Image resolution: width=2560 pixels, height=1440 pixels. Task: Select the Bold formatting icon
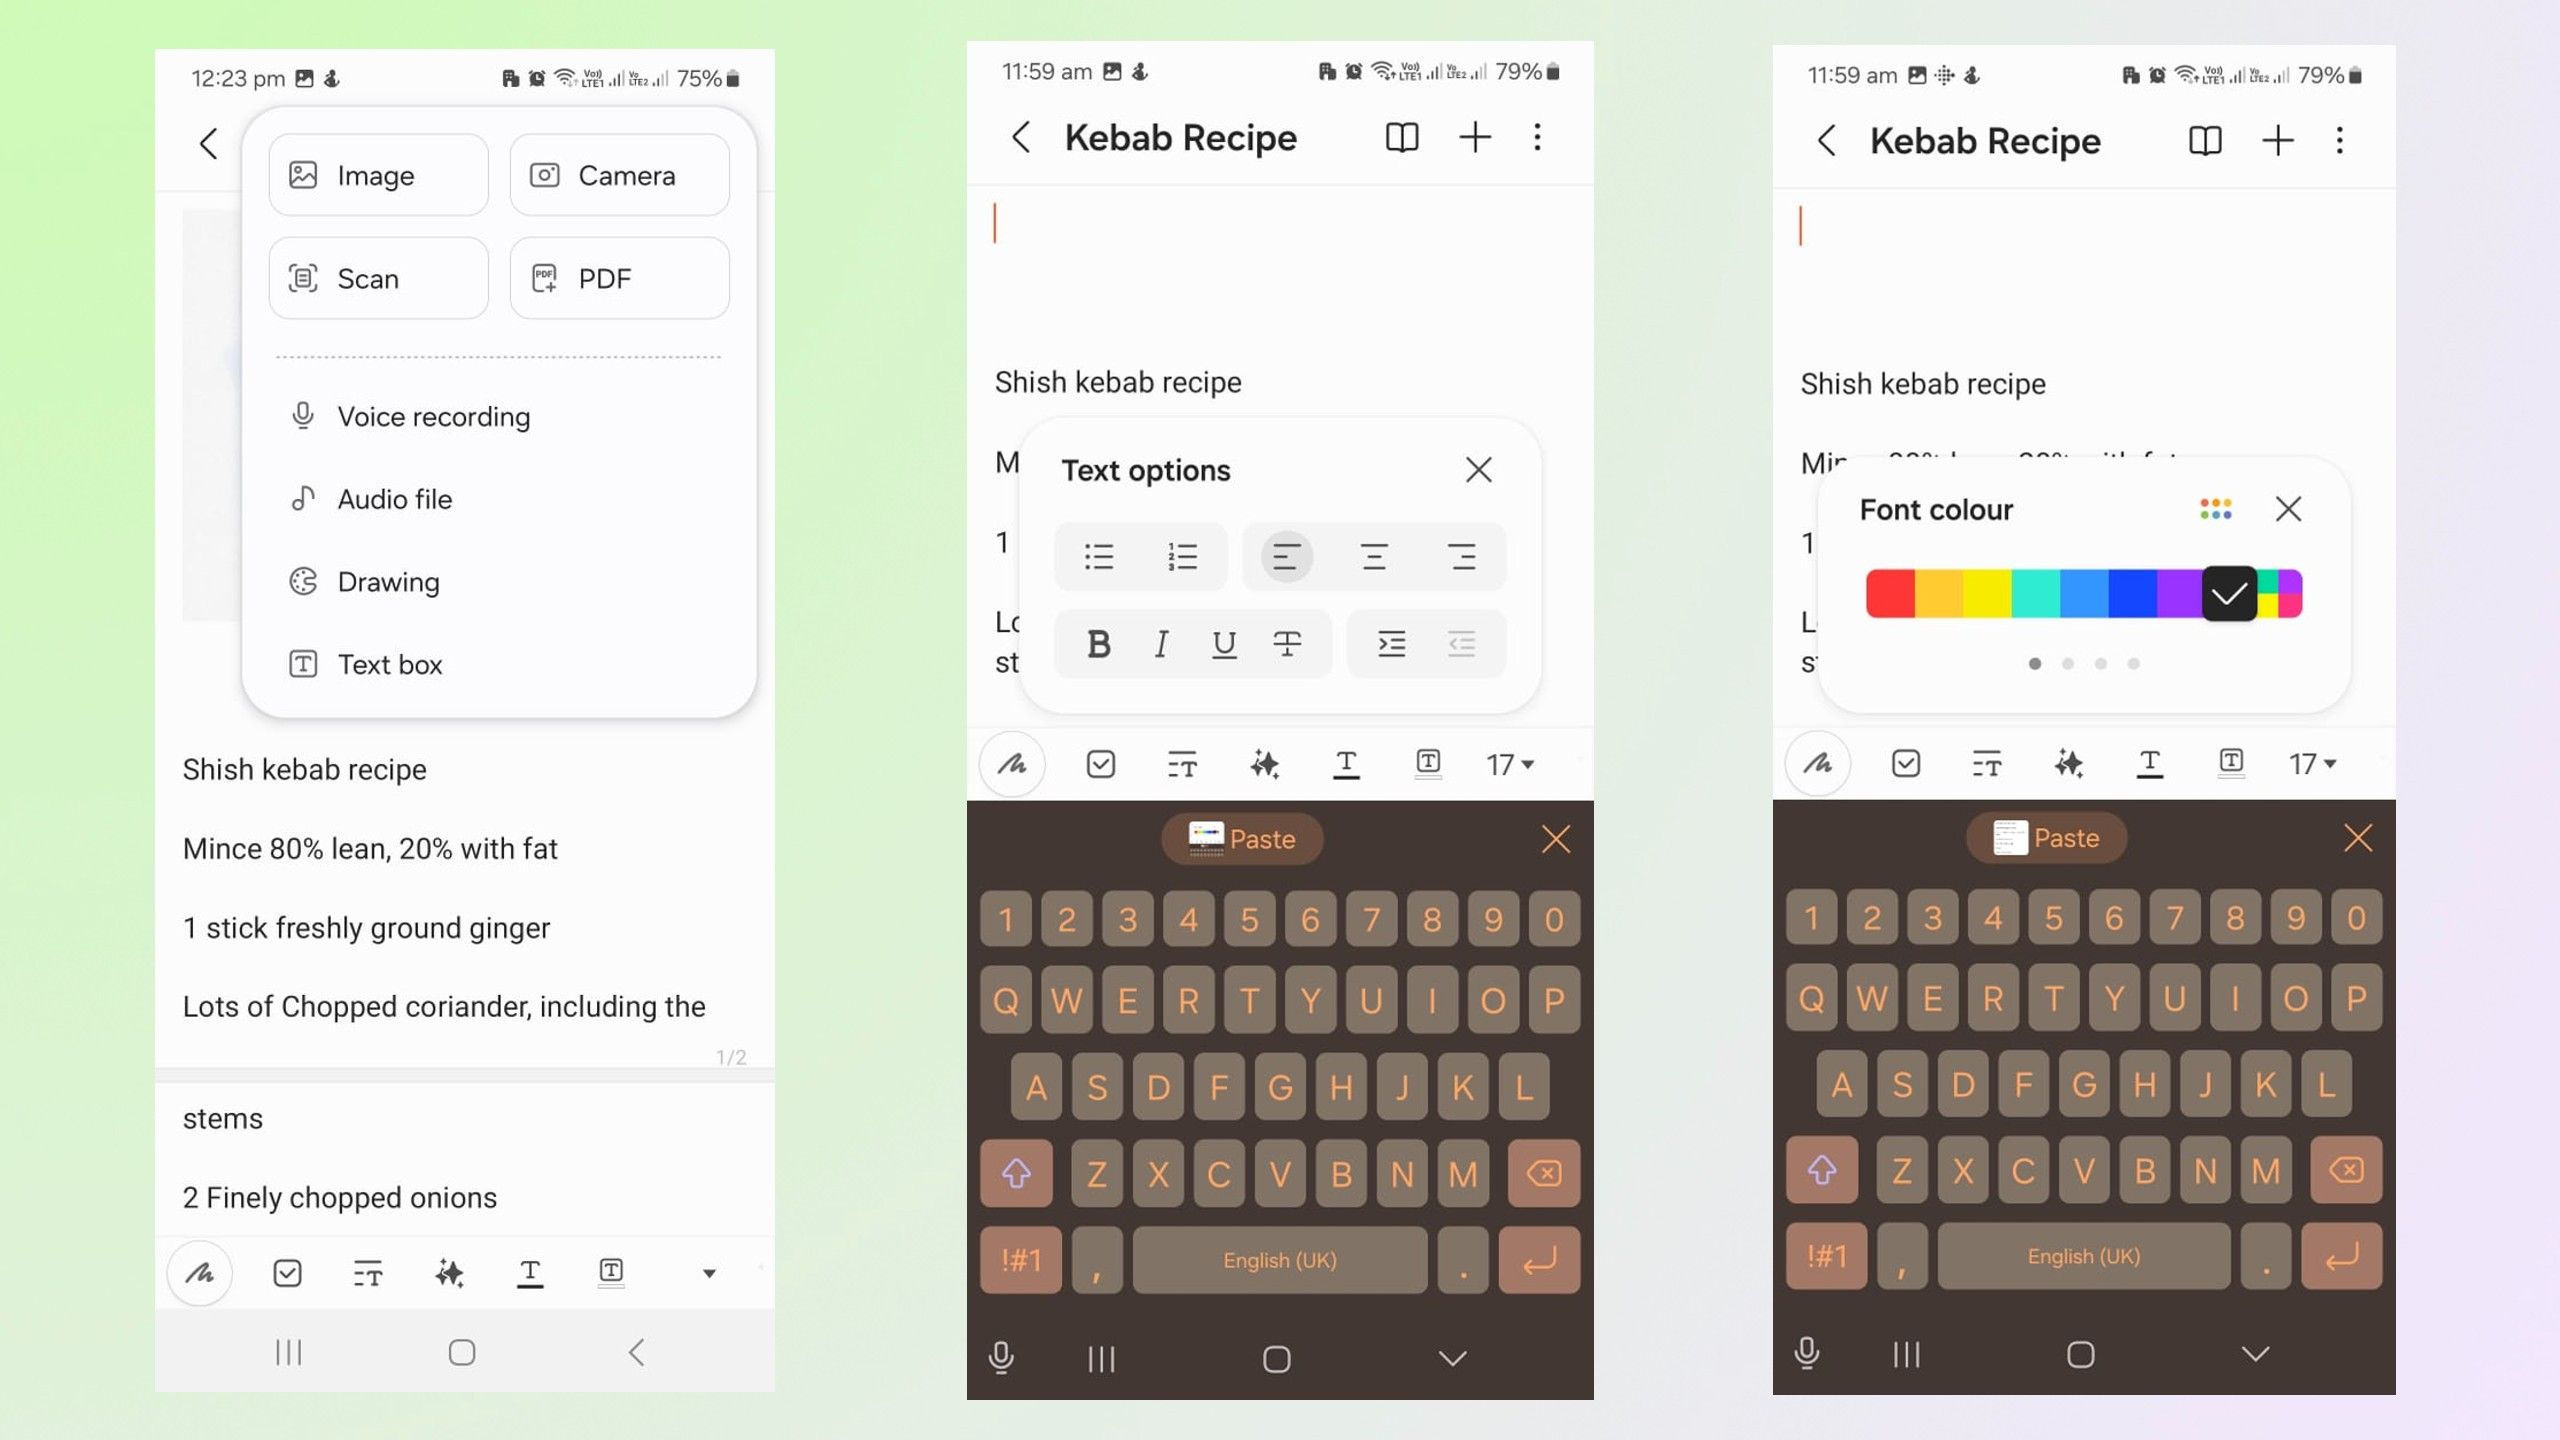coord(1095,642)
